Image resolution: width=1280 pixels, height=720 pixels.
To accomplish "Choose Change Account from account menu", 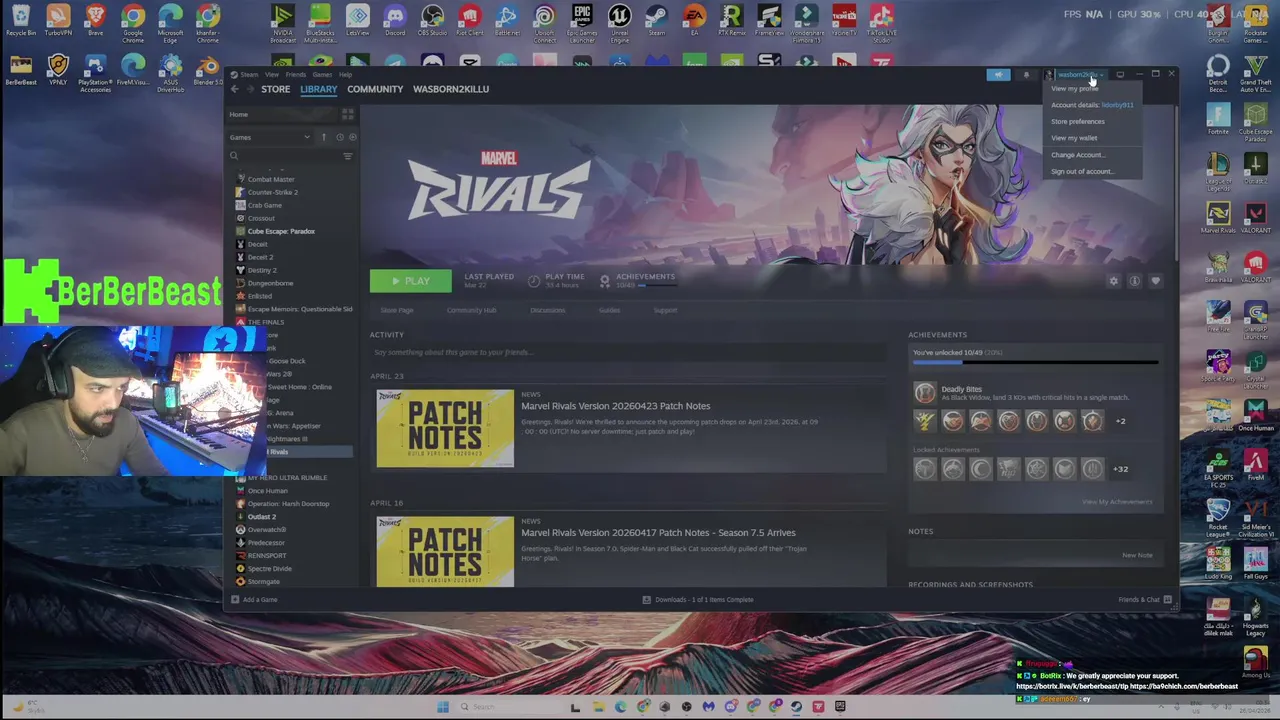I will pos(1078,155).
